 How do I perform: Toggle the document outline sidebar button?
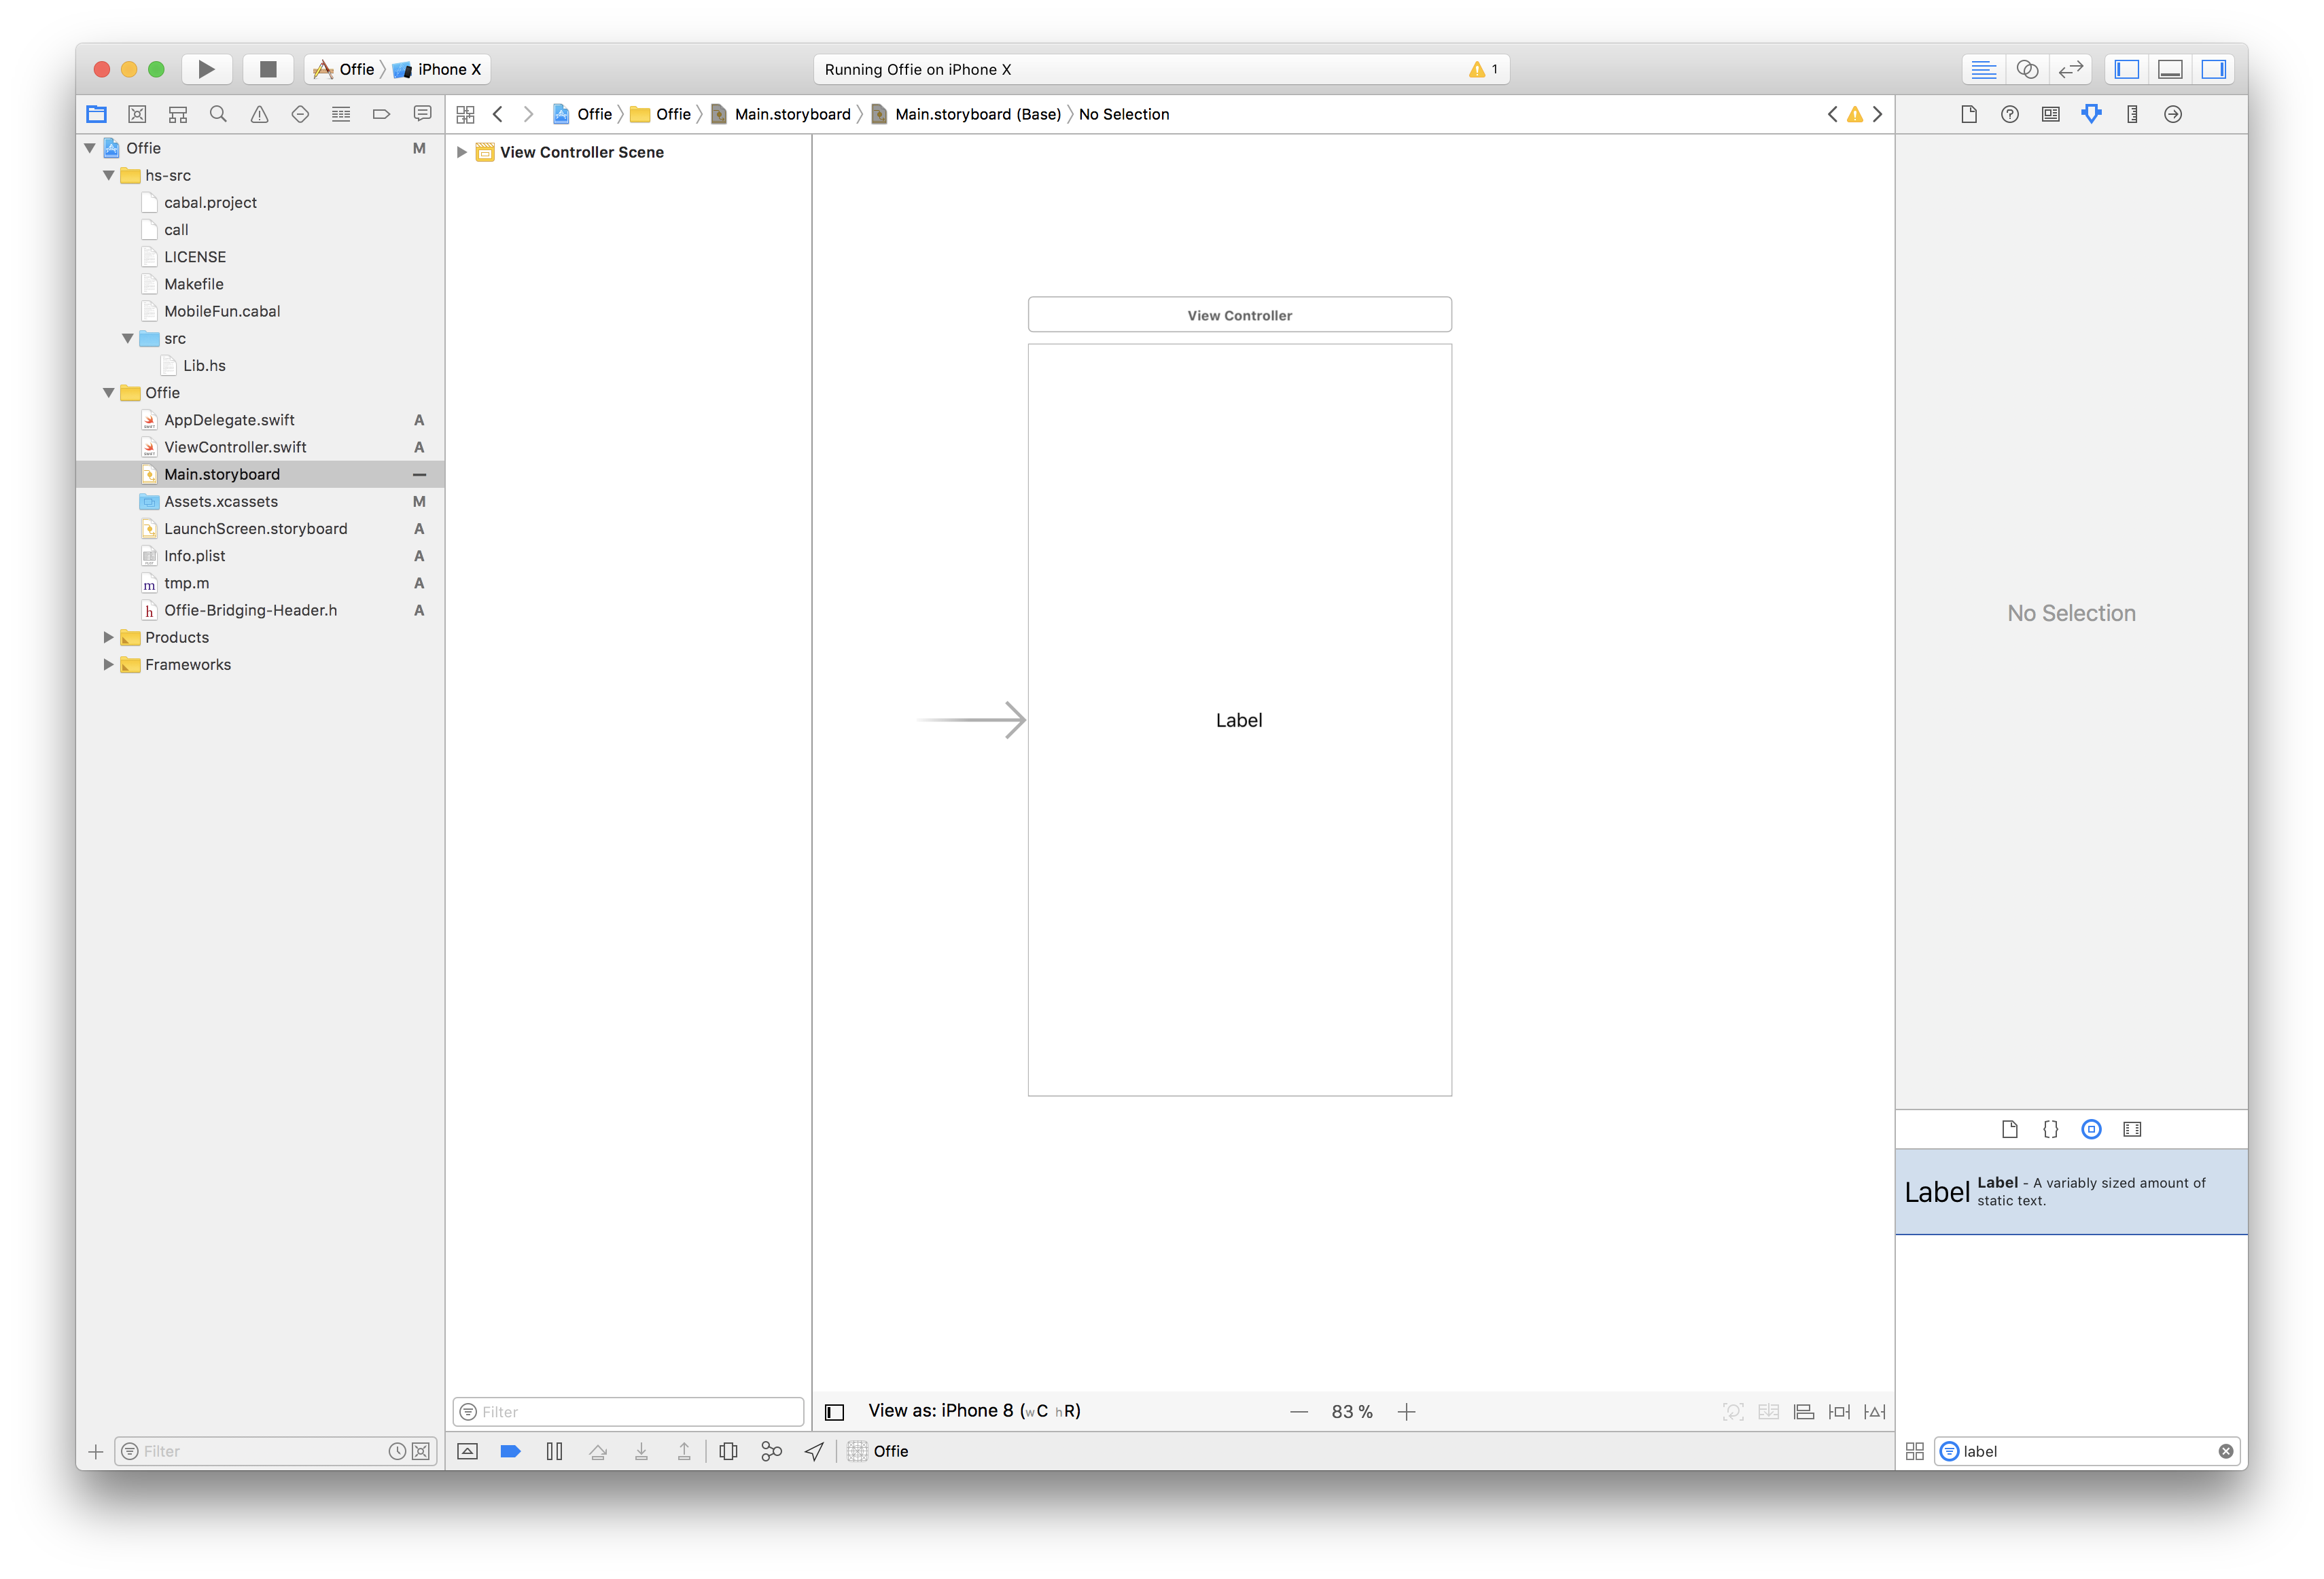pyautogui.click(x=834, y=1412)
